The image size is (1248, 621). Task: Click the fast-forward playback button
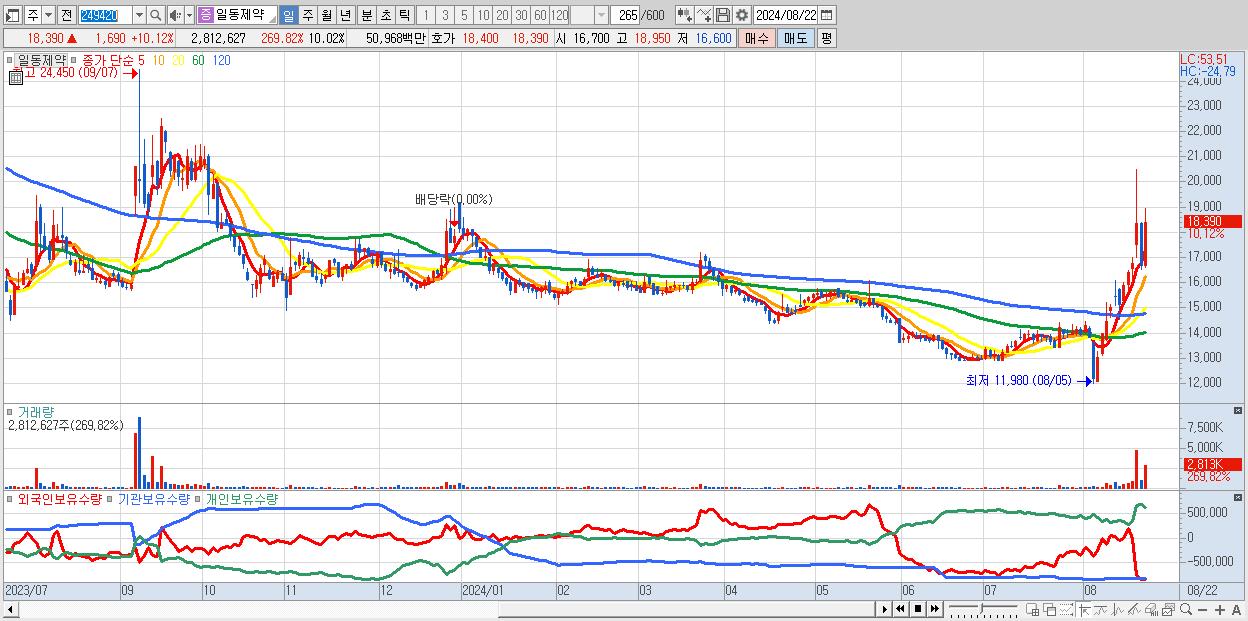935,609
